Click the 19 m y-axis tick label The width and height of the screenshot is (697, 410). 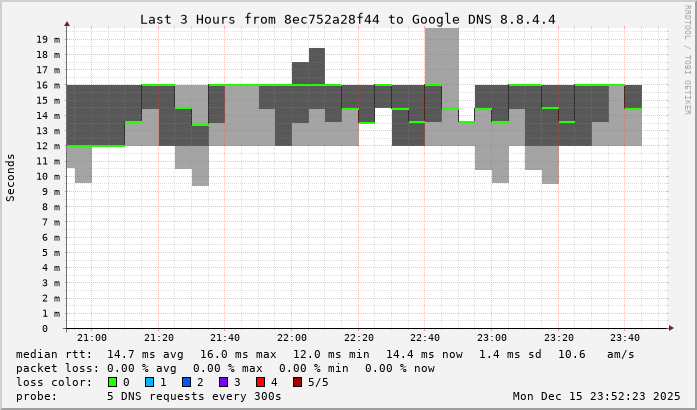click(48, 39)
